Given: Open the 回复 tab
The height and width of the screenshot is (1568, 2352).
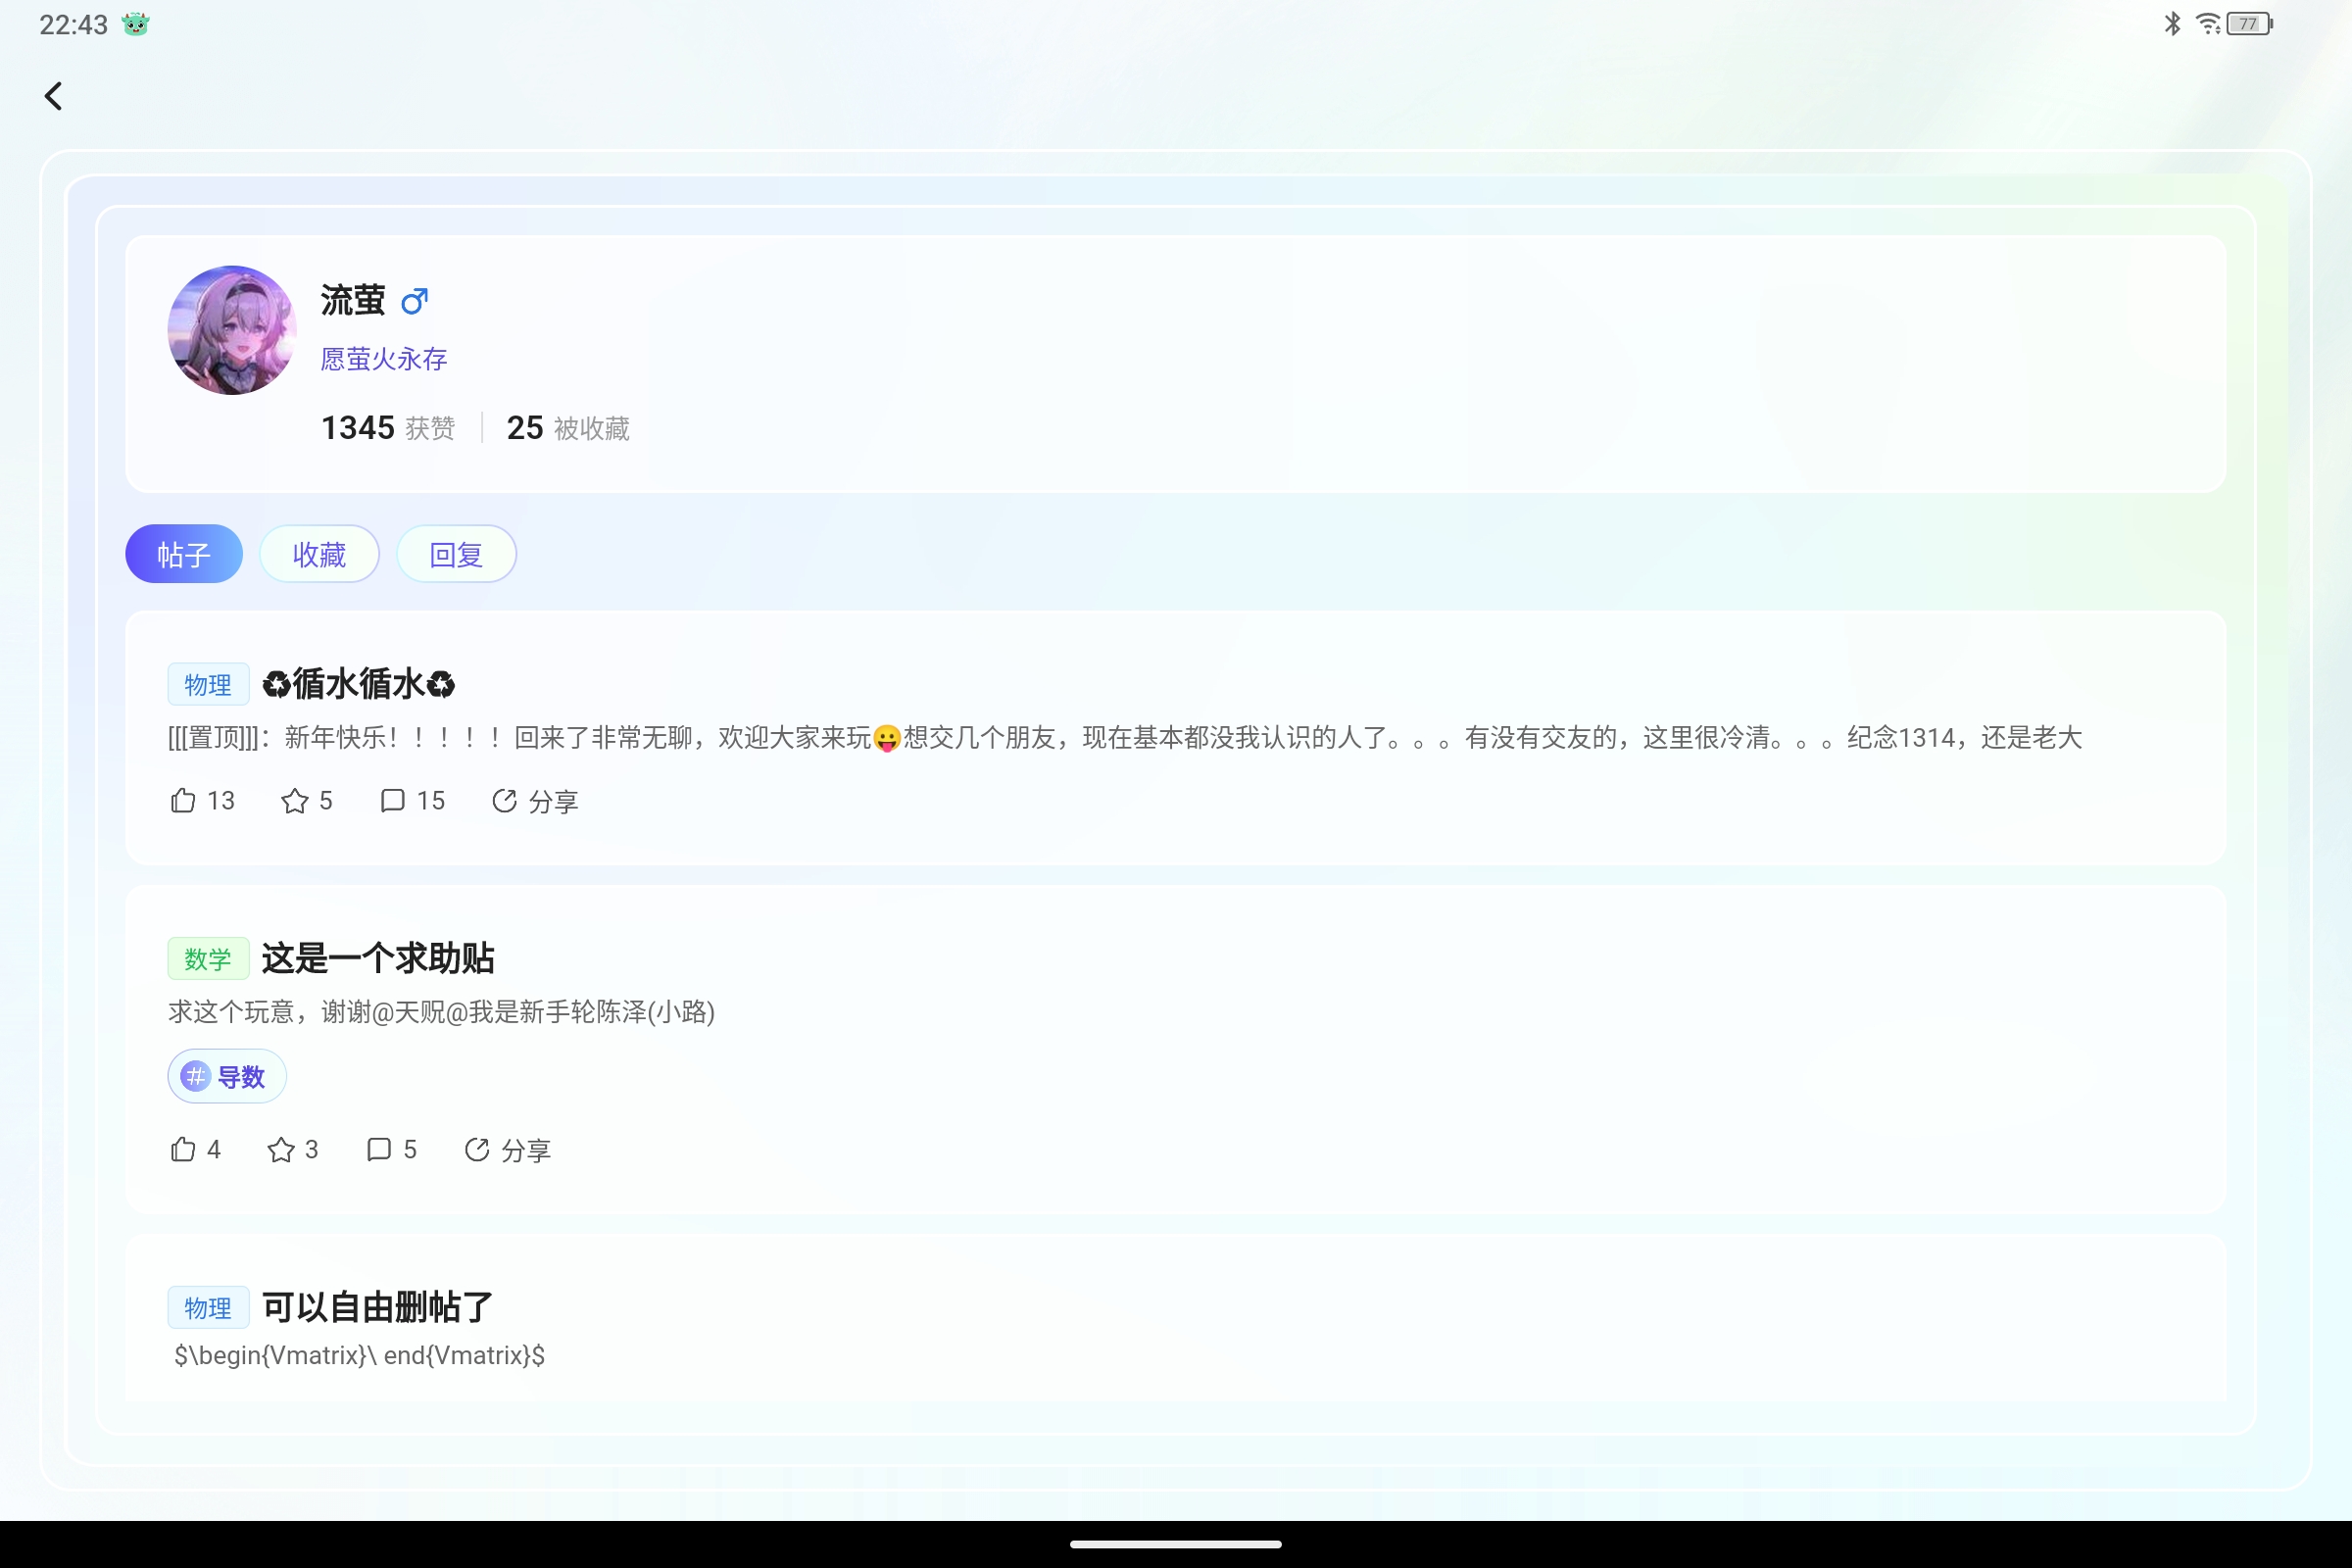Looking at the screenshot, I should [456, 553].
